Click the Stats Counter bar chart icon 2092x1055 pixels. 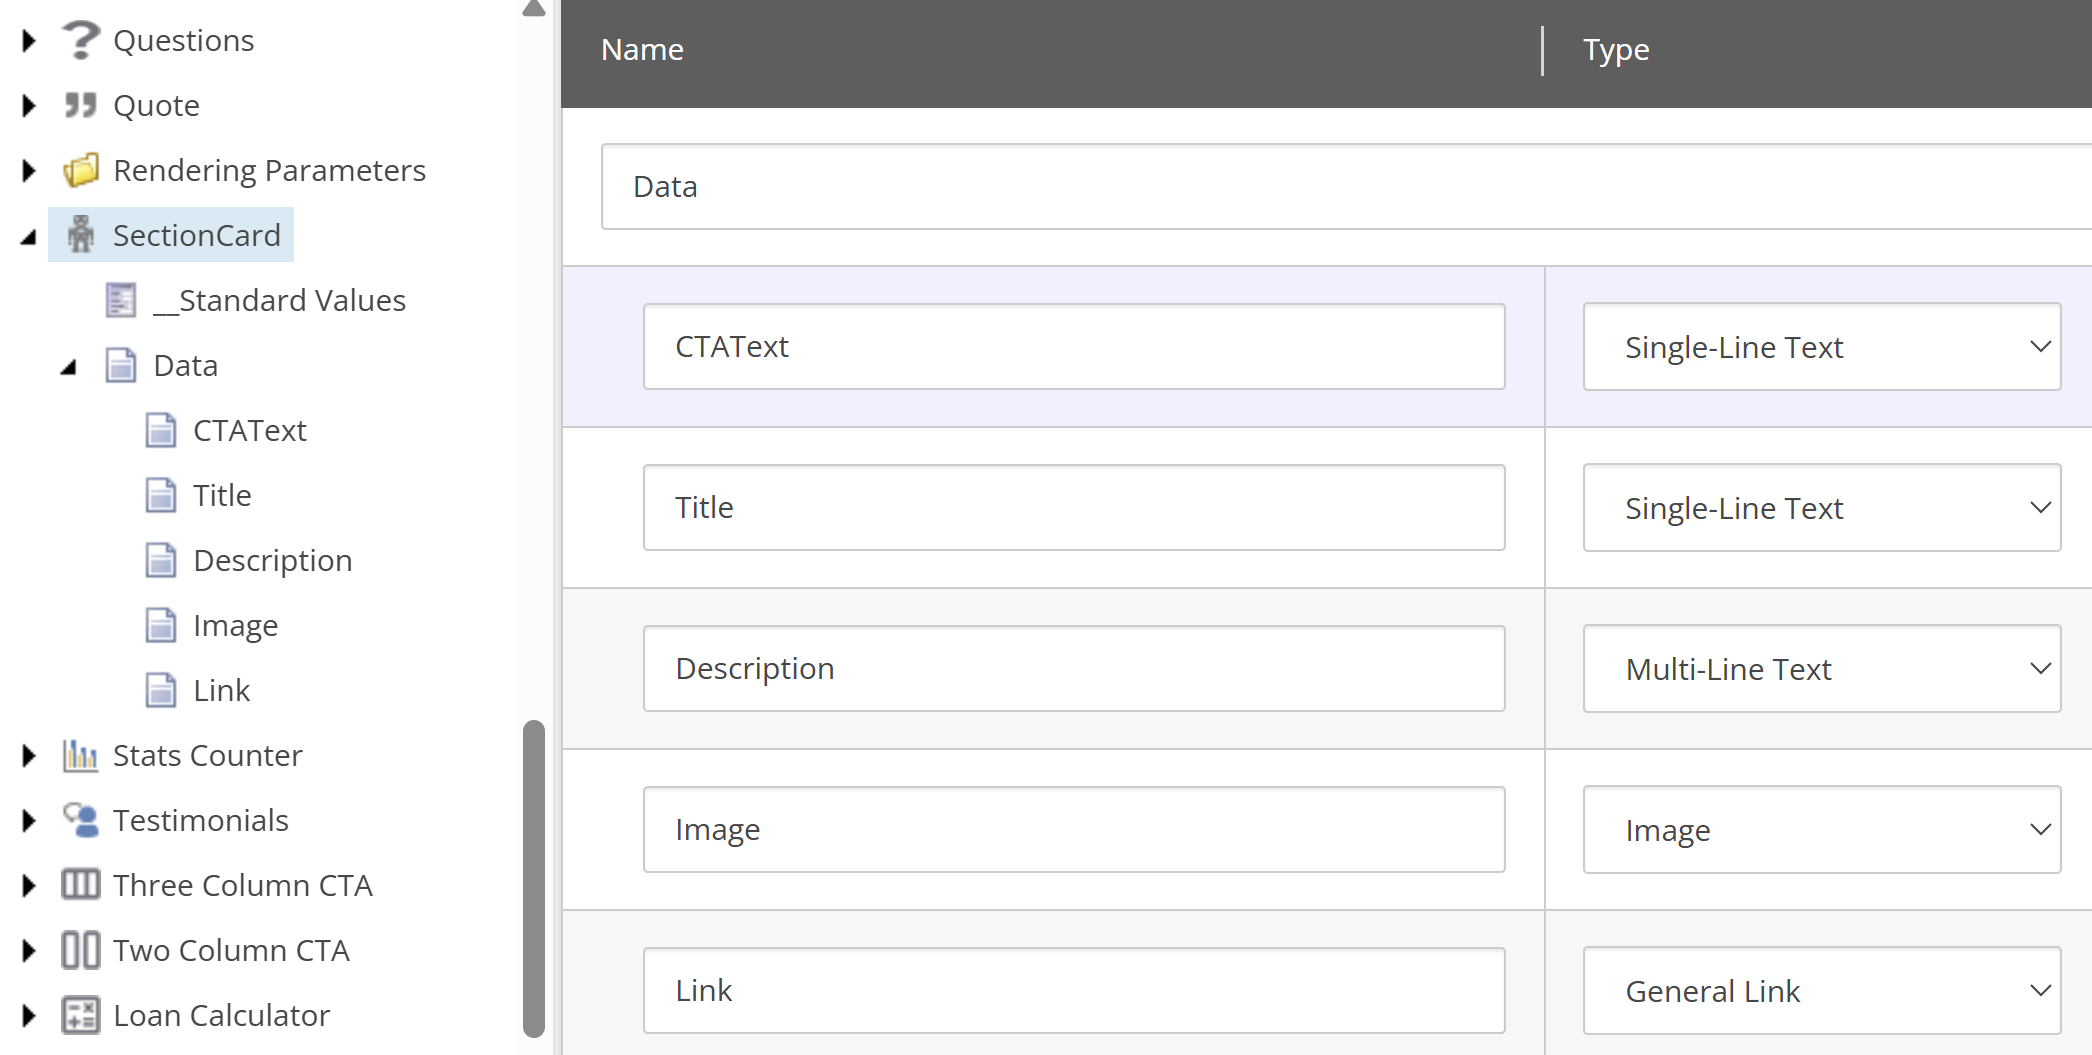tap(81, 756)
